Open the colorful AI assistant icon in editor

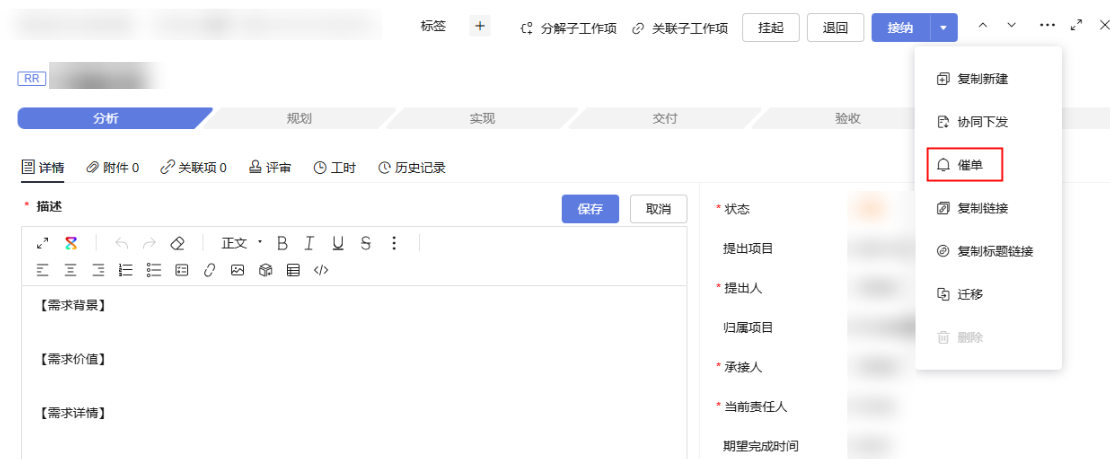coord(71,244)
